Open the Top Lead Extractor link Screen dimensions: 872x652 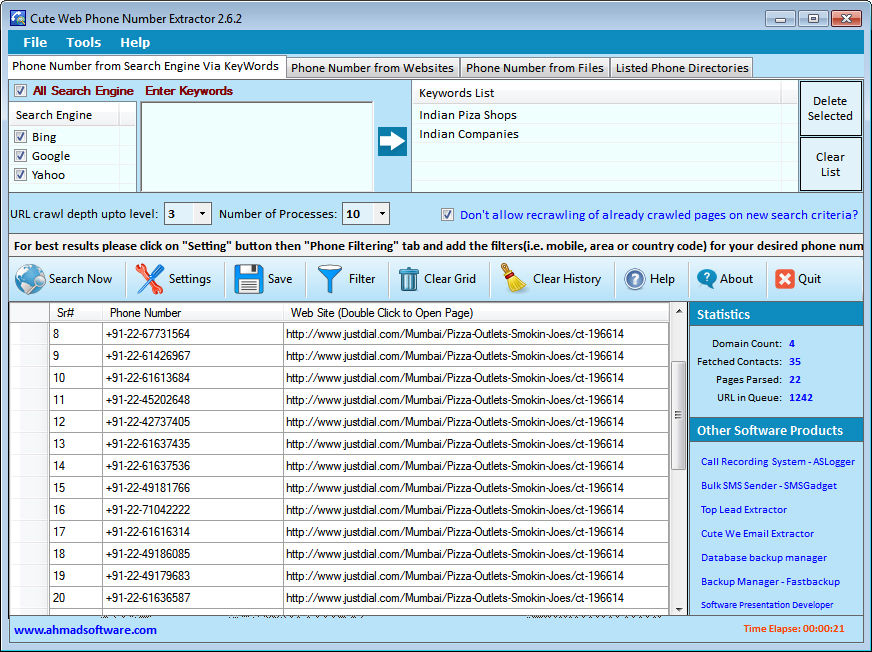point(744,510)
